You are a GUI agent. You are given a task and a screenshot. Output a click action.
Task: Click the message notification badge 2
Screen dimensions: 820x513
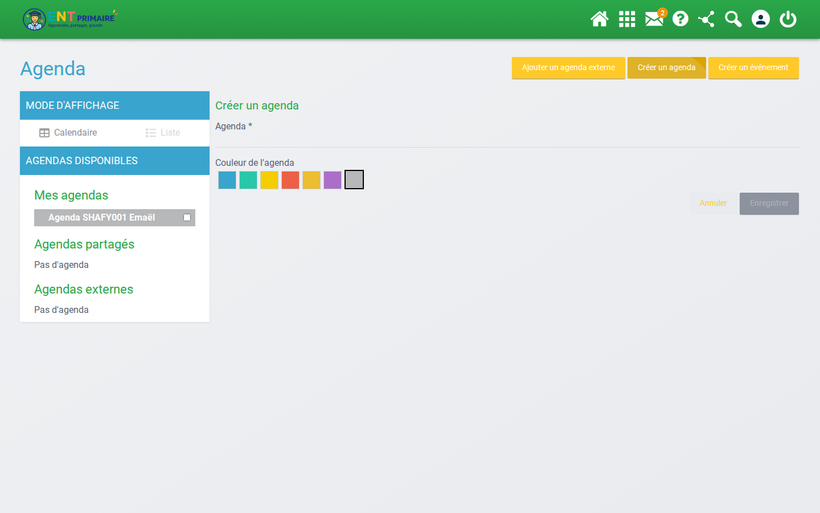click(662, 13)
